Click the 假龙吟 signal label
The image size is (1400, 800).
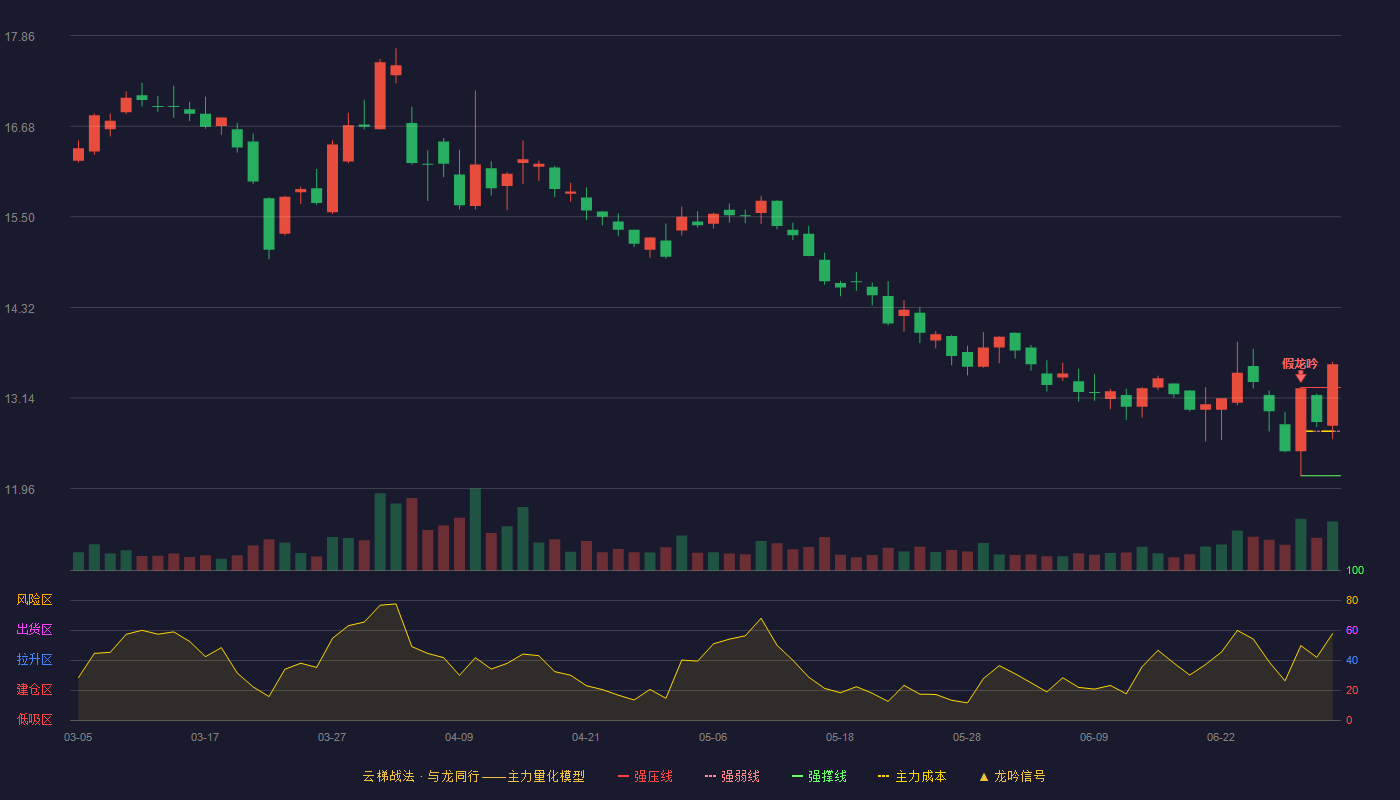1300,363
